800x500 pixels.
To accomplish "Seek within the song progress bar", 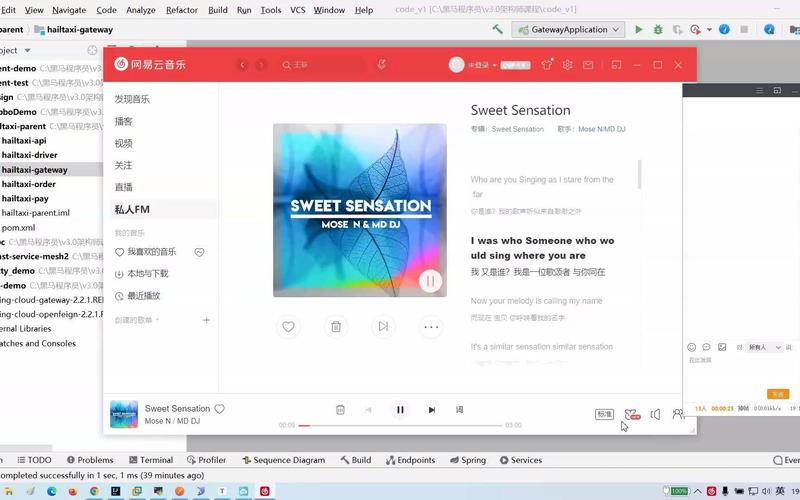I will point(401,425).
